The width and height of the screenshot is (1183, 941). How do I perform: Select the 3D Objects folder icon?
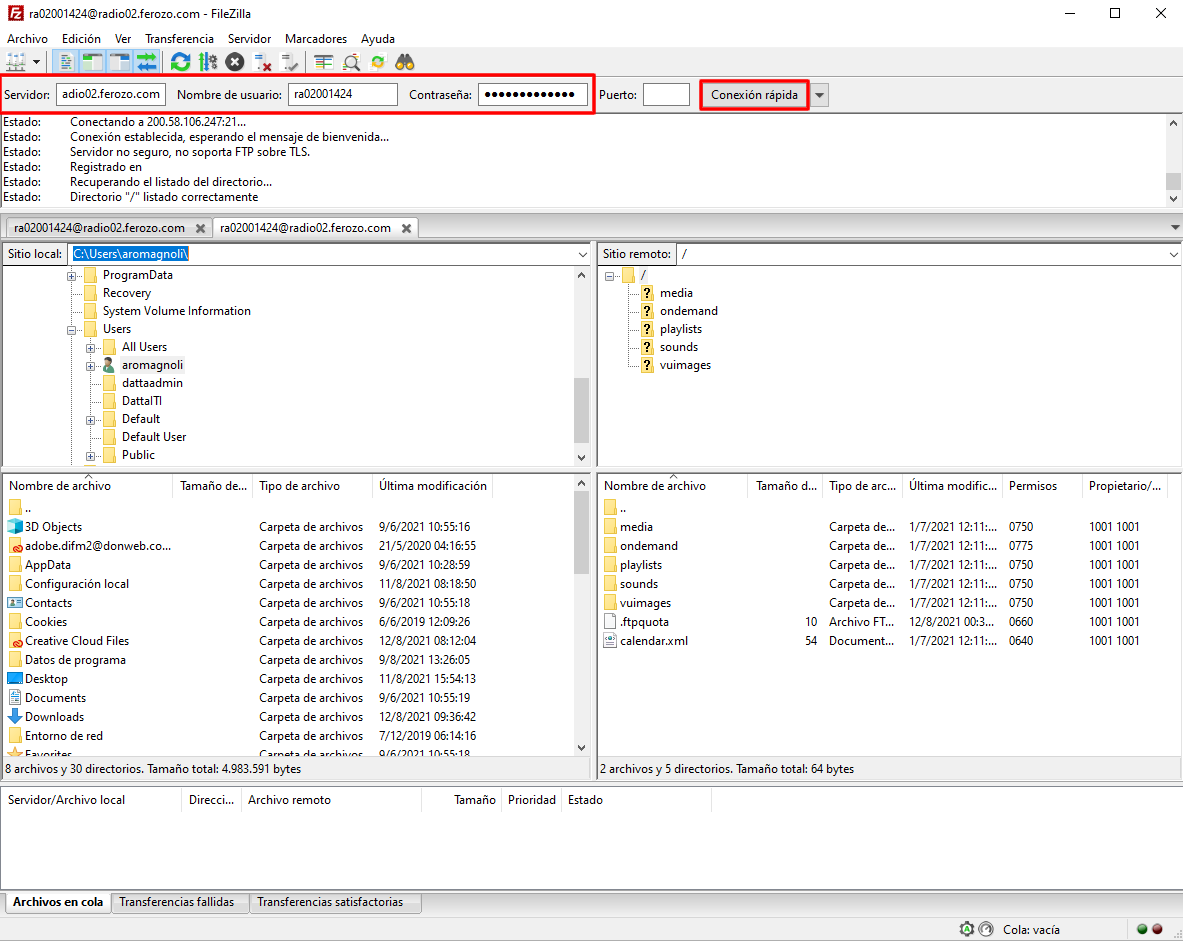[15, 527]
